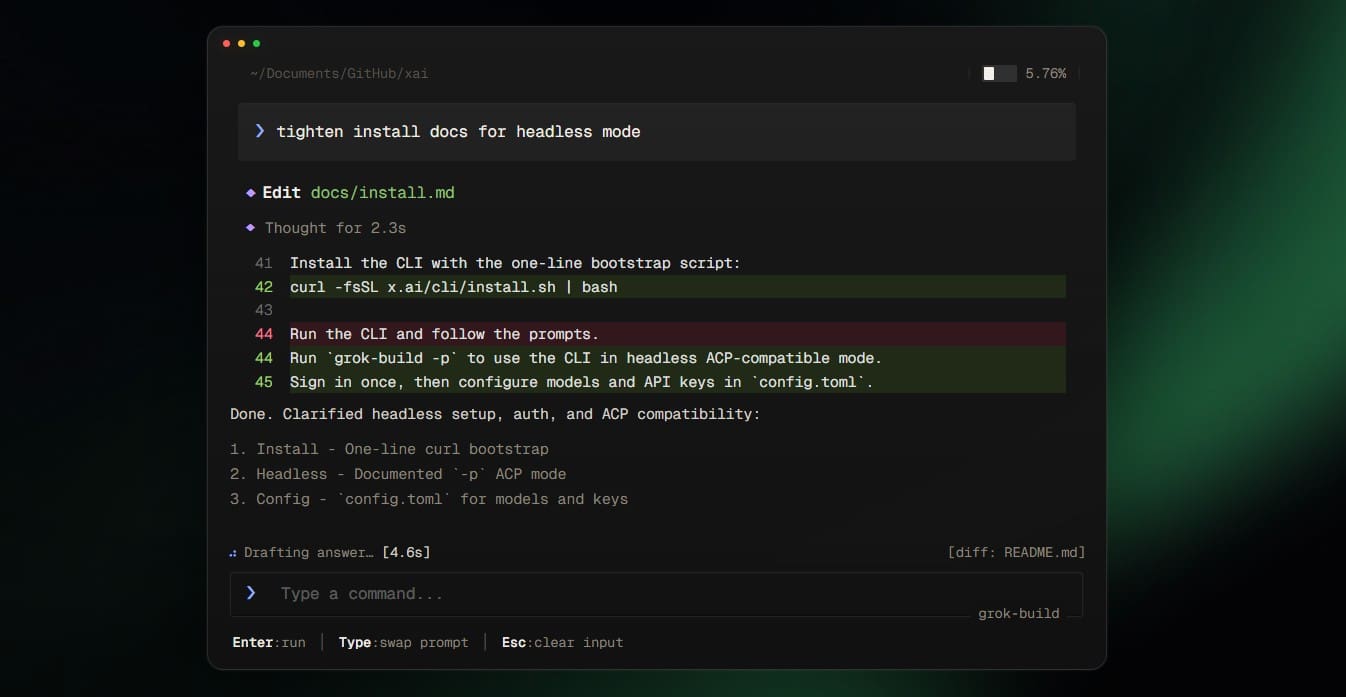
Task: Click list item 2 Headless - Documented -p ACP mode
Action: tap(398, 474)
